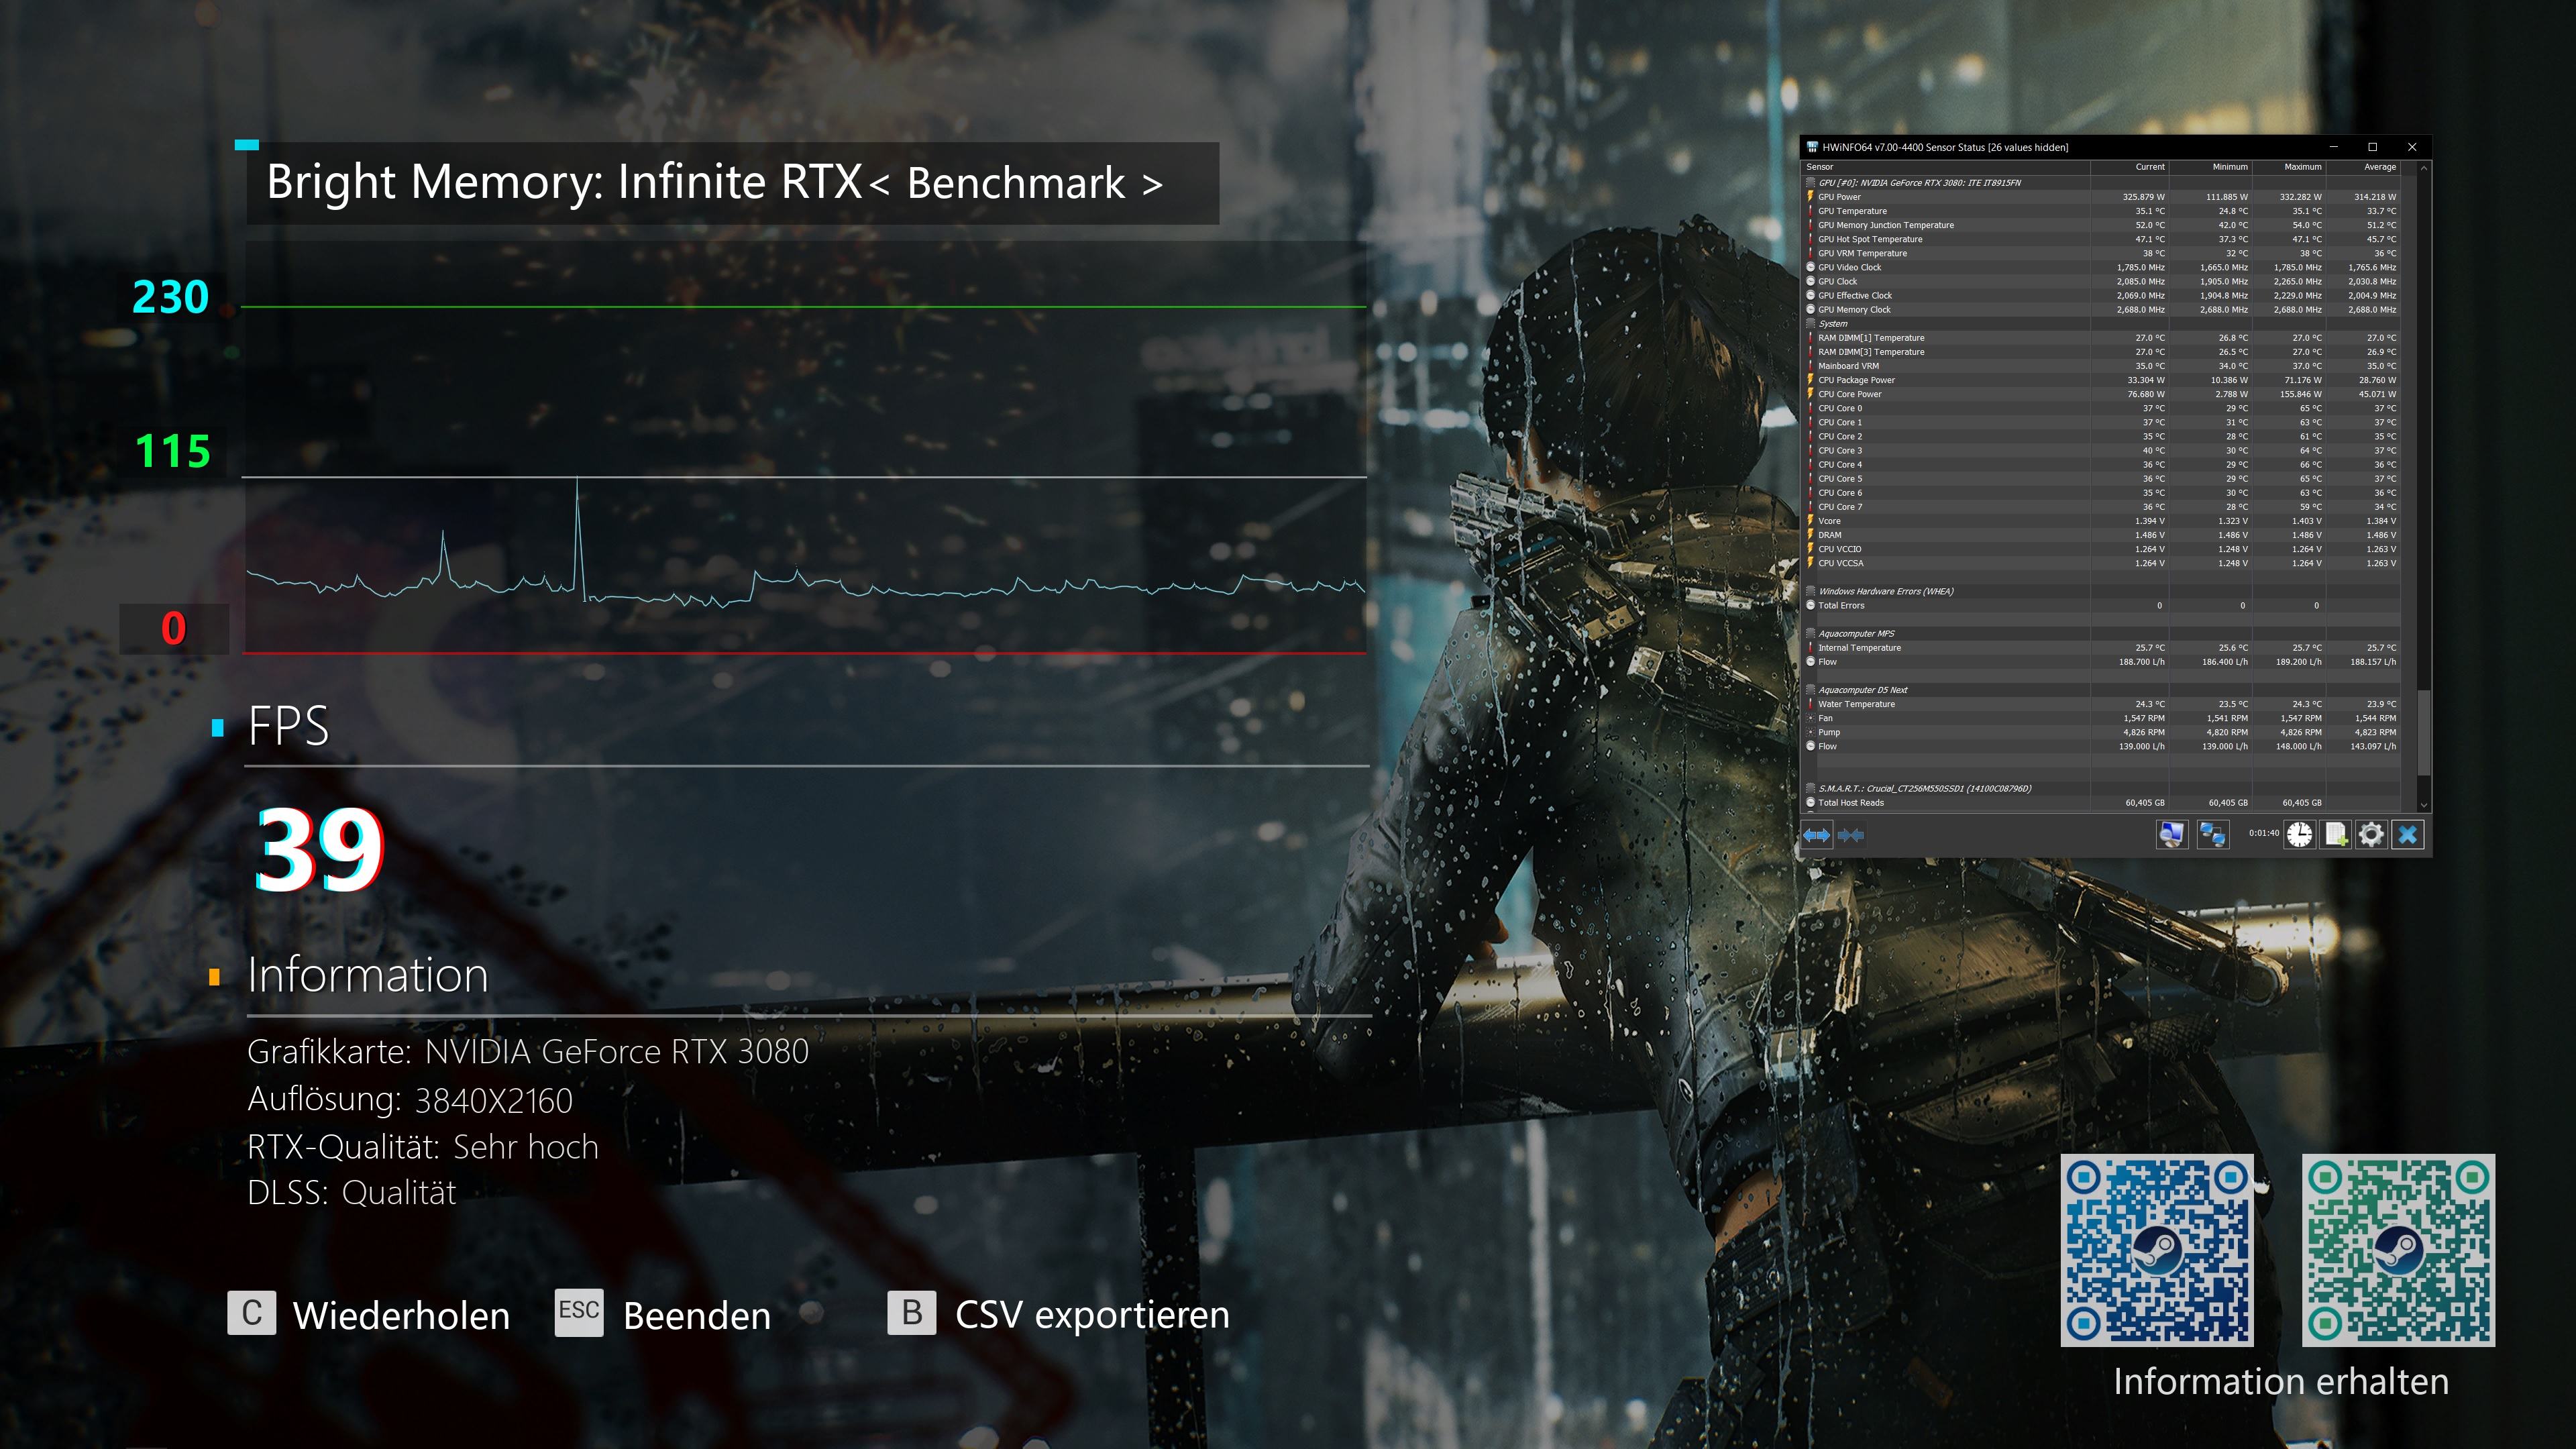The width and height of the screenshot is (2576, 1449).
Task: Click the fan icon beside the Fan row
Action: pyautogui.click(x=1811, y=718)
